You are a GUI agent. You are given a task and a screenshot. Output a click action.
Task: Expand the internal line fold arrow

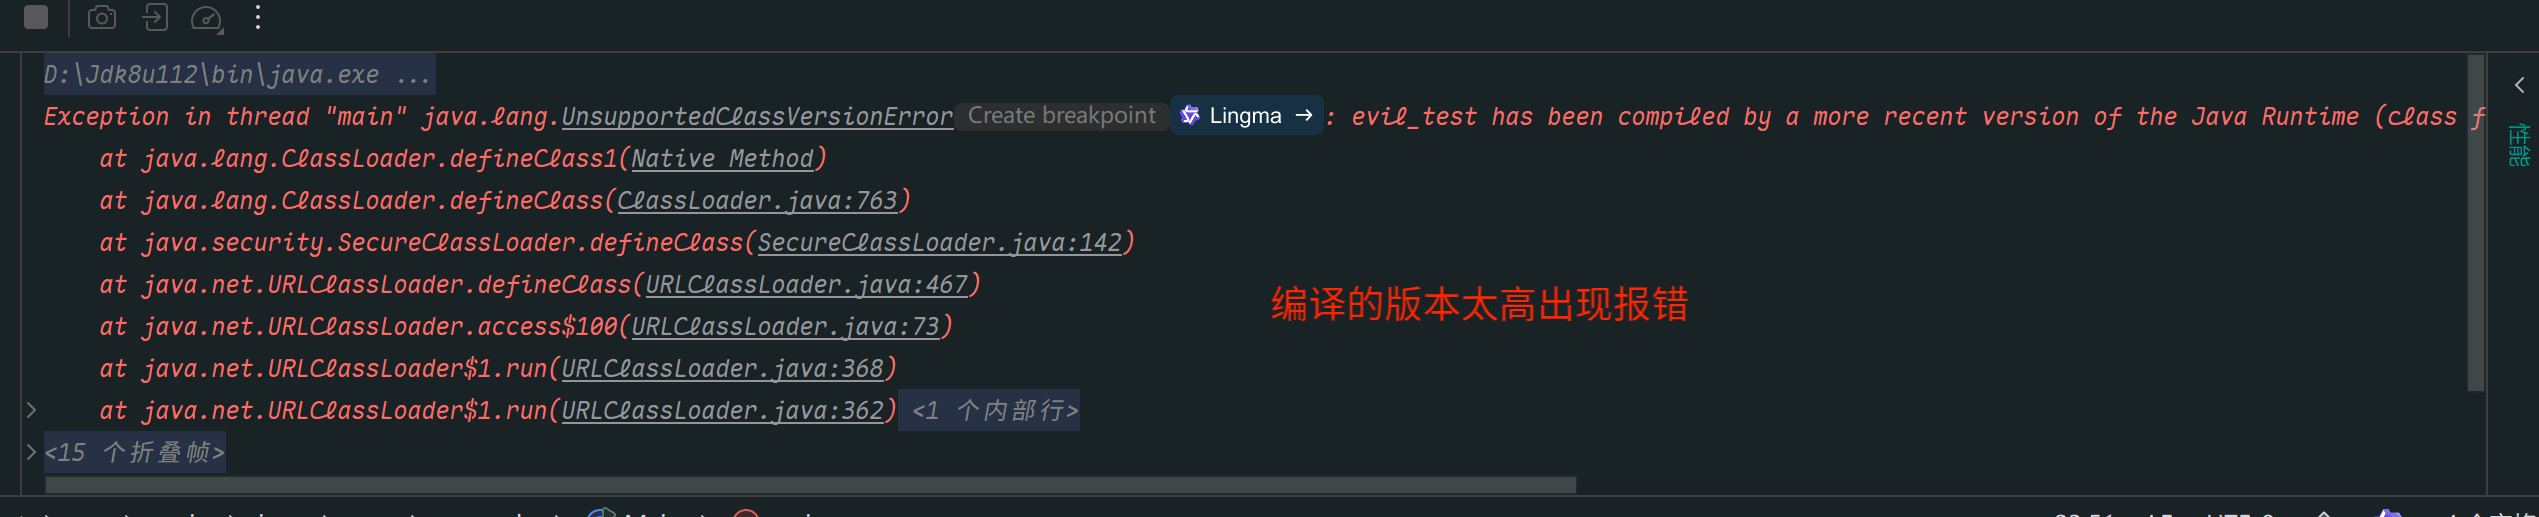point(31,410)
